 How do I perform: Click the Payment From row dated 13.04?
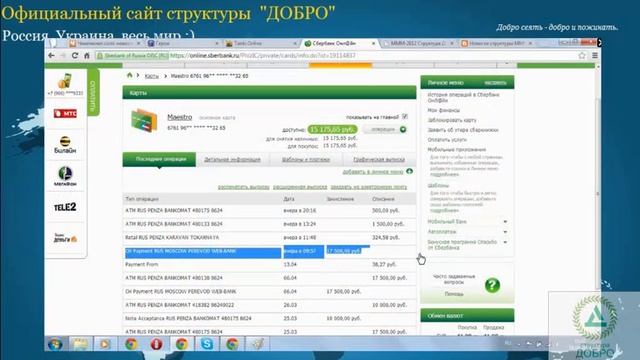tap(269, 264)
